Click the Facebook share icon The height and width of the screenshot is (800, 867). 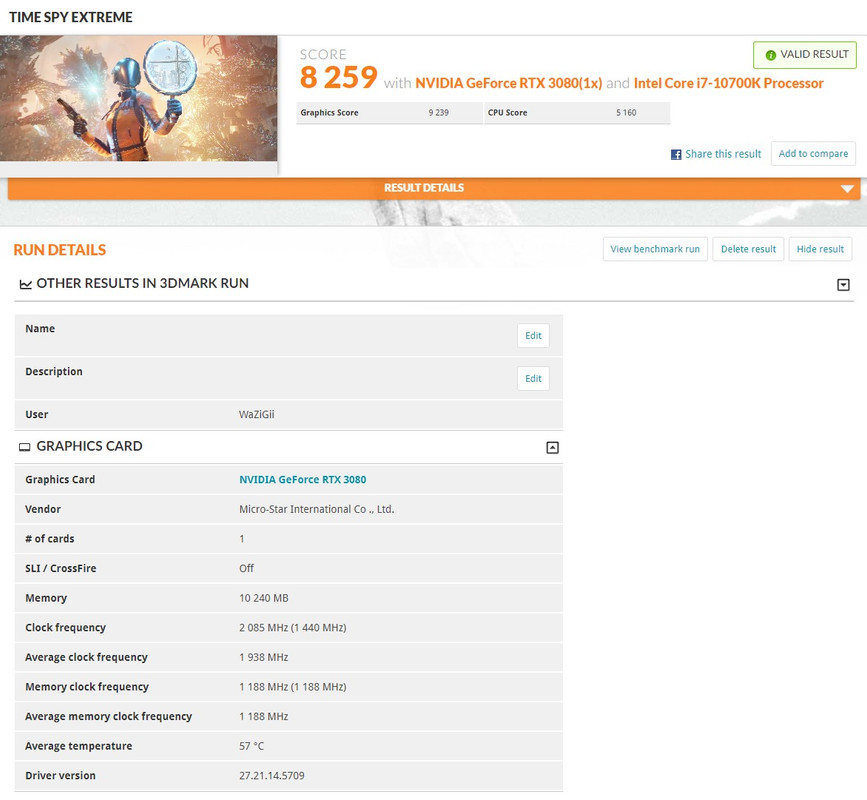coord(676,155)
